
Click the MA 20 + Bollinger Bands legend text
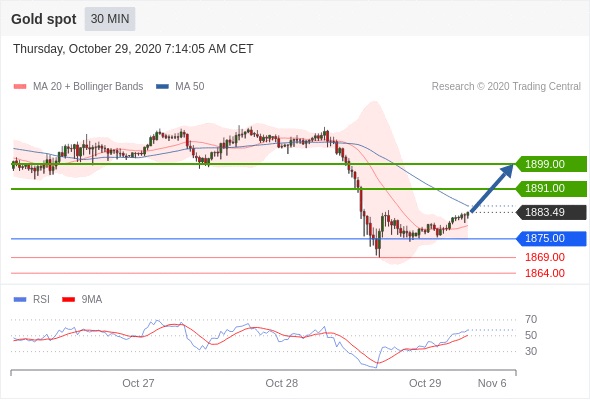tap(88, 87)
